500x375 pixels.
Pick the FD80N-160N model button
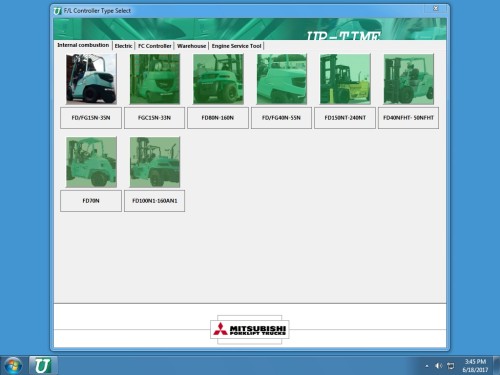point(218,118)
